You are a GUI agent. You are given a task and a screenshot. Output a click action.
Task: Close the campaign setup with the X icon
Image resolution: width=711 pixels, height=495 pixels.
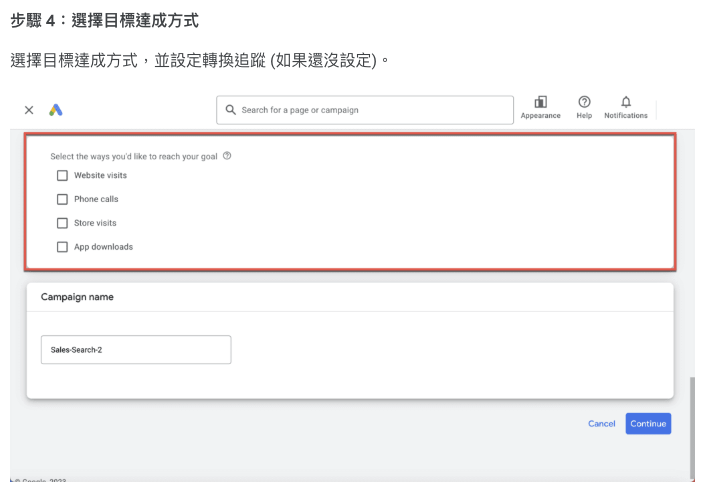(29, 110)
